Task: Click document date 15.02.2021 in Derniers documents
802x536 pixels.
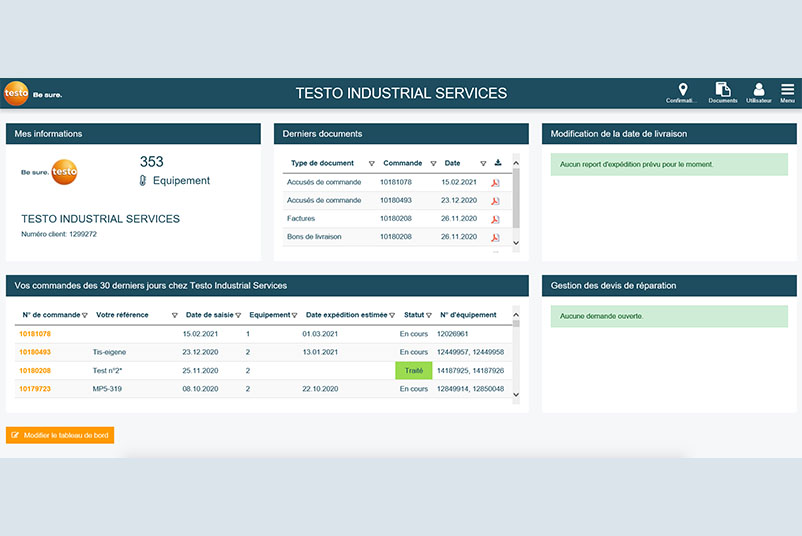Action: tap(459, 182)
